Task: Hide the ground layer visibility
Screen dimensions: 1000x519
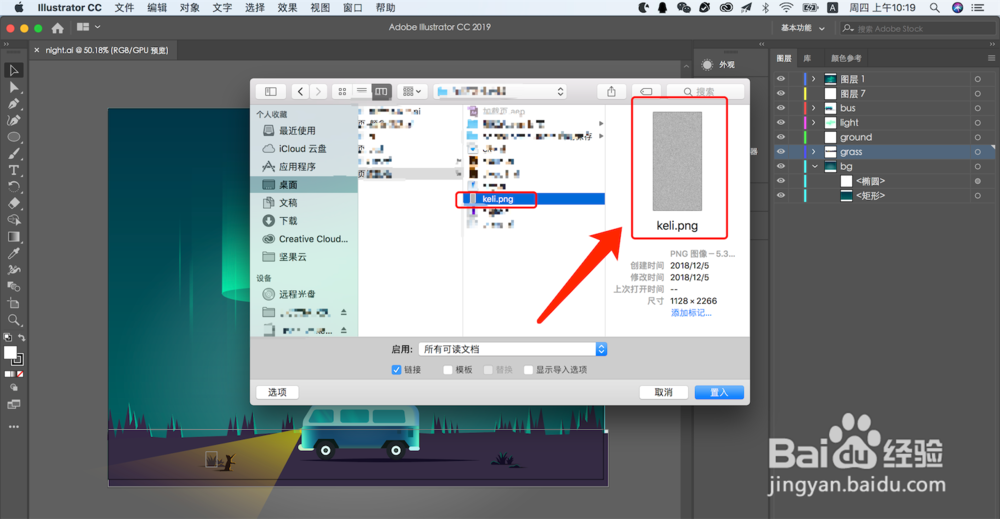Action: click(x=781, y=137)
